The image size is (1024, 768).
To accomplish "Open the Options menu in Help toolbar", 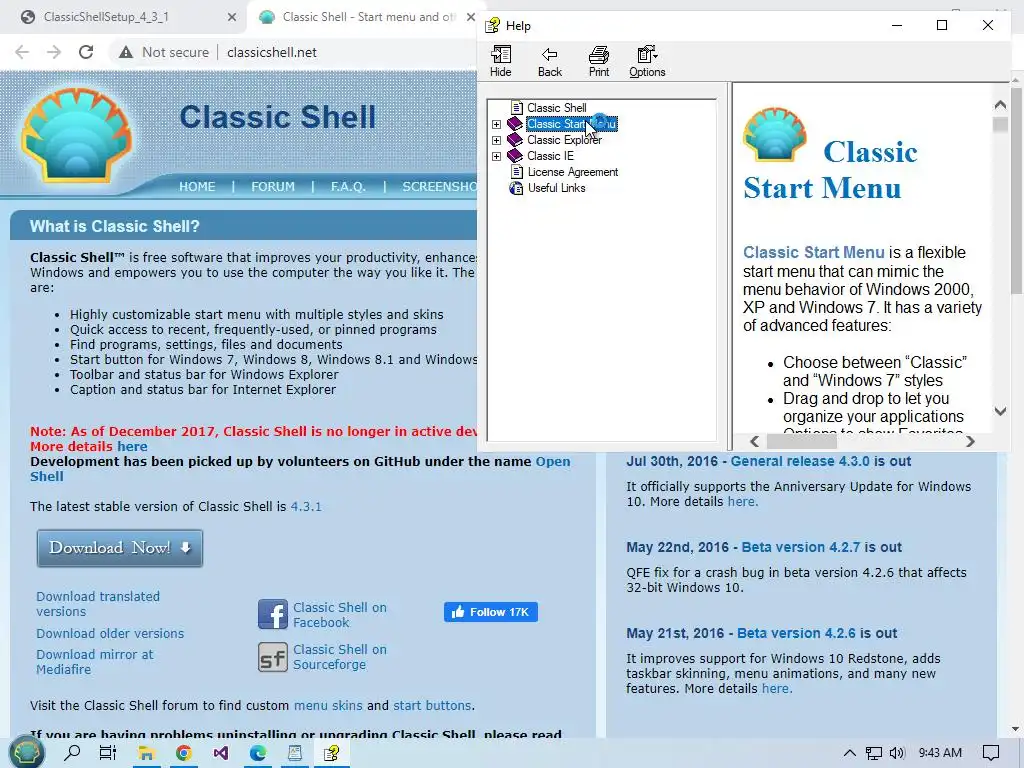I will (647, 61).
